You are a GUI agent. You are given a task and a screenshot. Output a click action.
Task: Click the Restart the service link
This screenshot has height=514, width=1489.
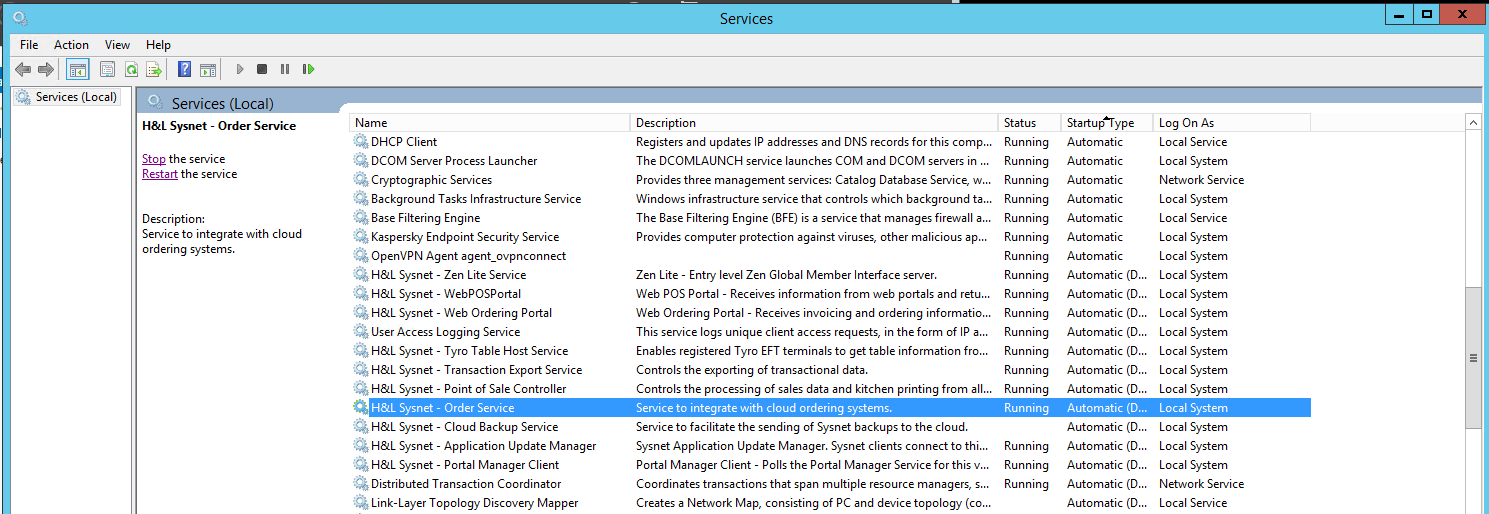159,174
